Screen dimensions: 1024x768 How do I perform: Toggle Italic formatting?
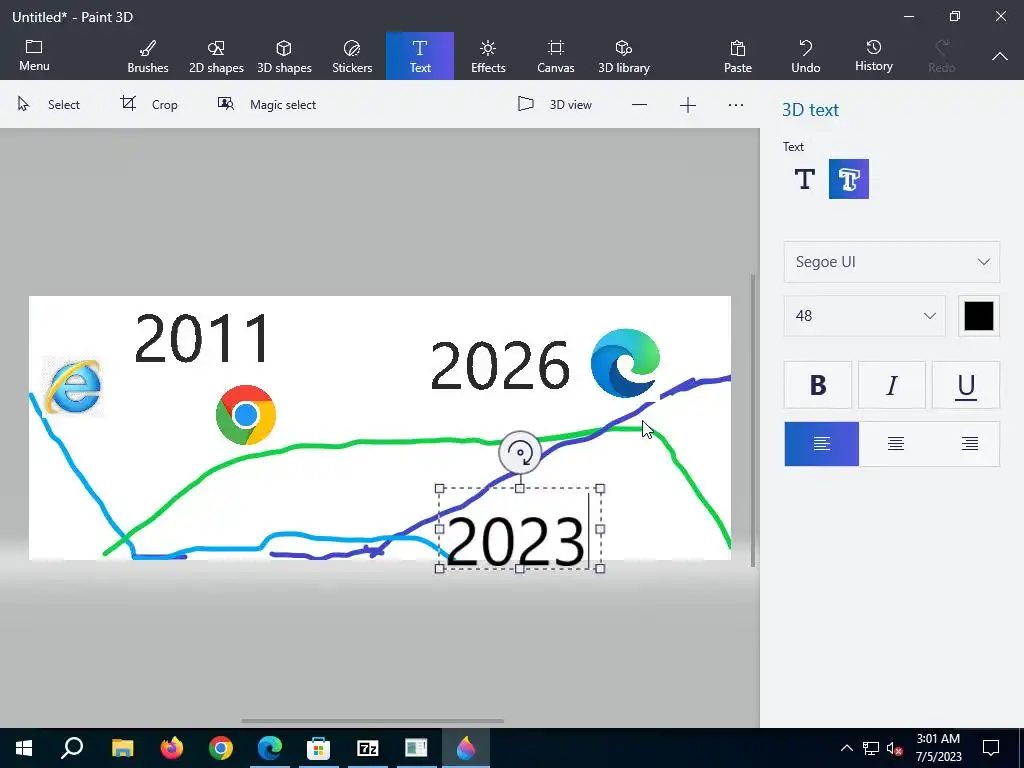tap(891, 385)
